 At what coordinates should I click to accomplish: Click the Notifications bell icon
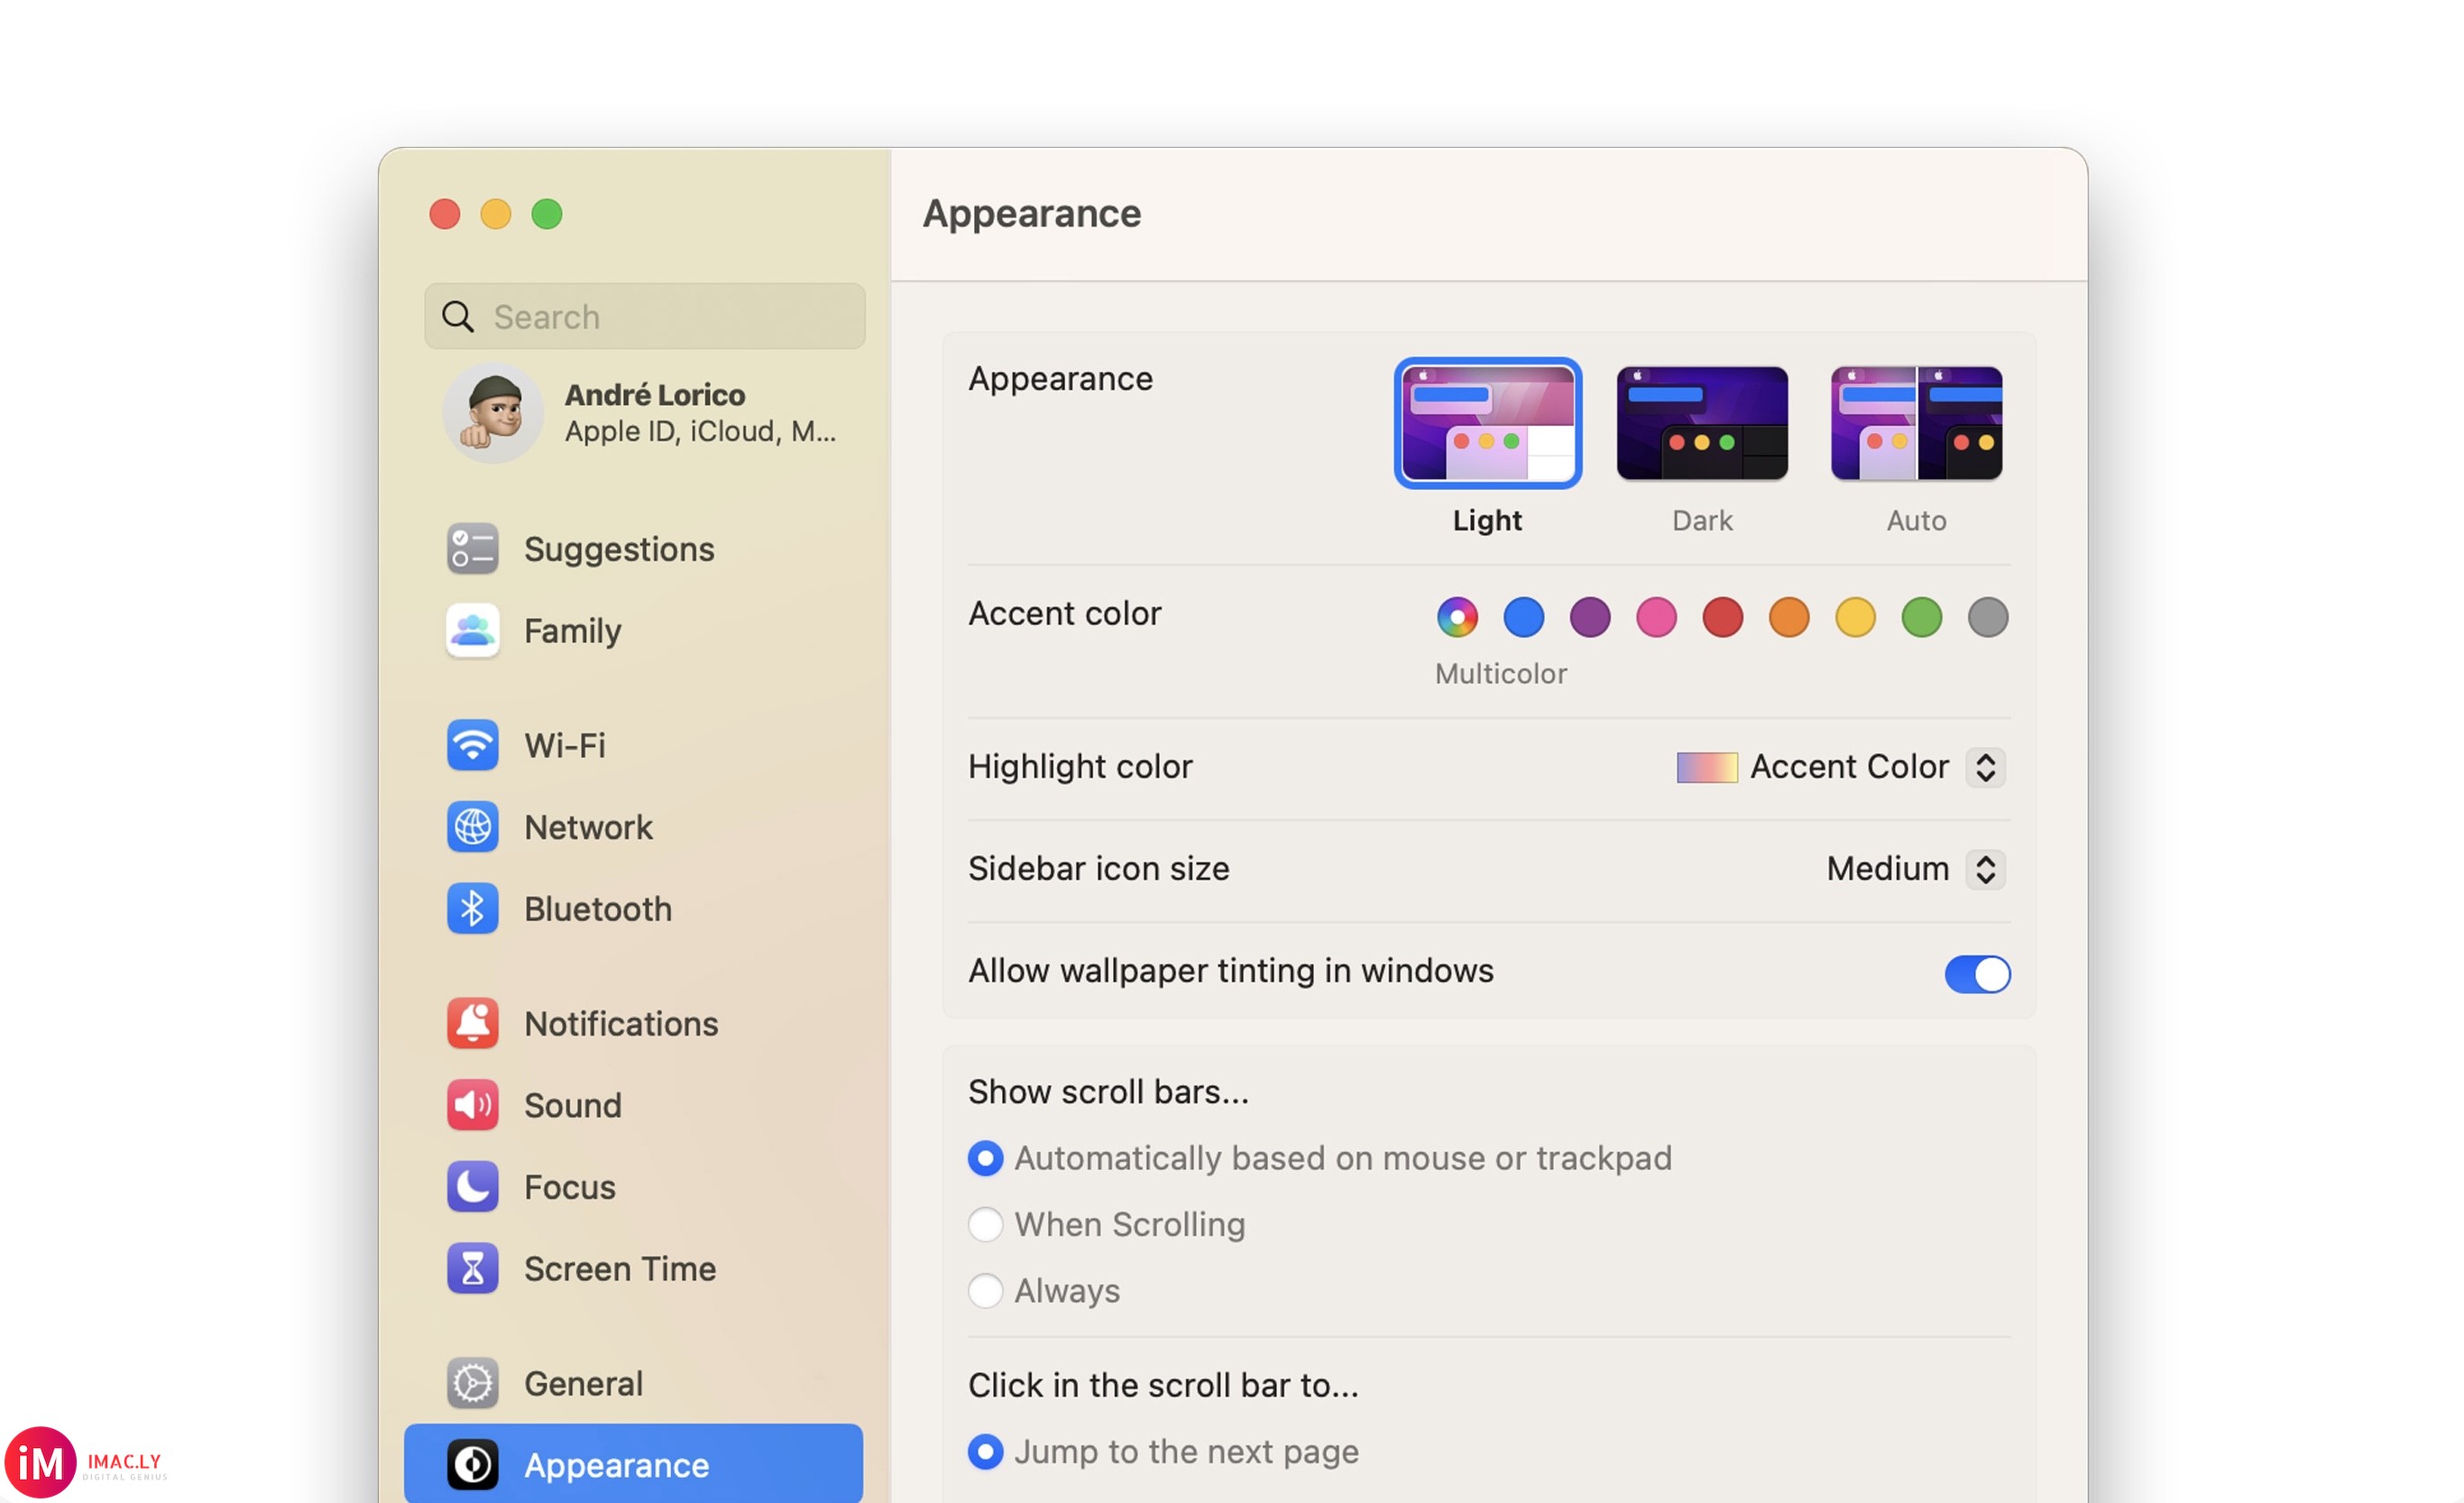472,1023
